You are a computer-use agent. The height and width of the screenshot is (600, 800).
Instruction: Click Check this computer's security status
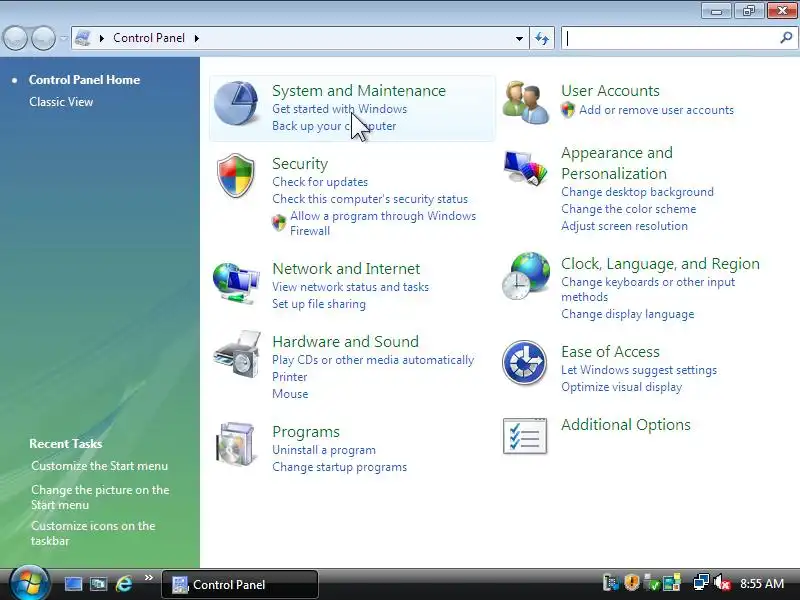pyautogui.click(x=370, y=199)
